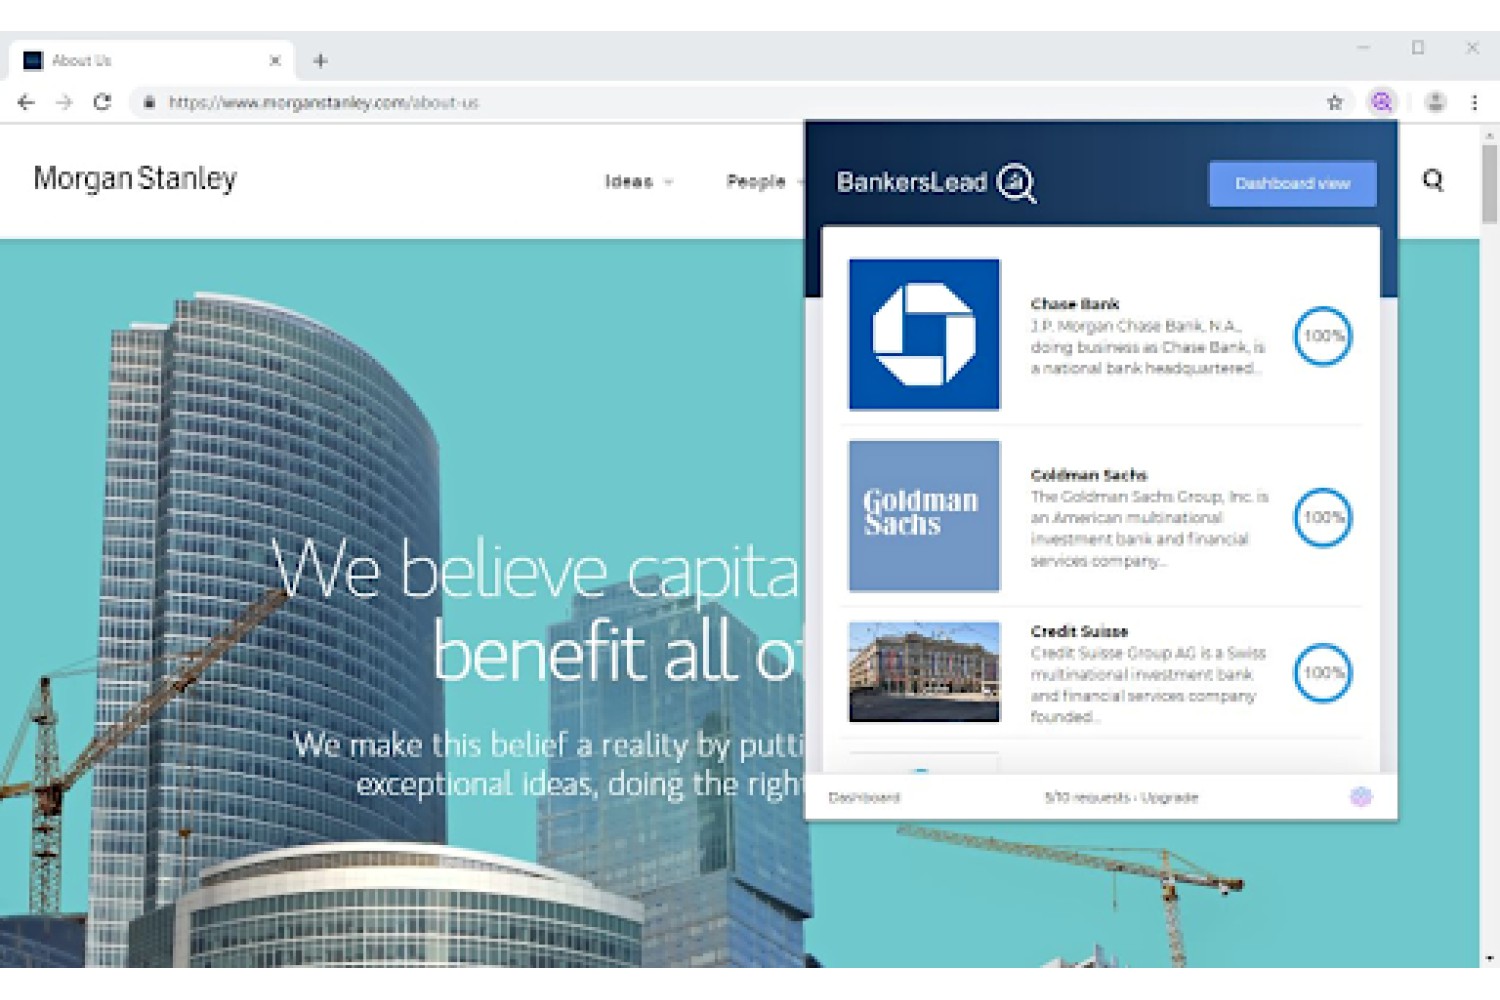1500x1000 pixels.
Task: Minimize the Chrome window
Action: pos(1363,47)
